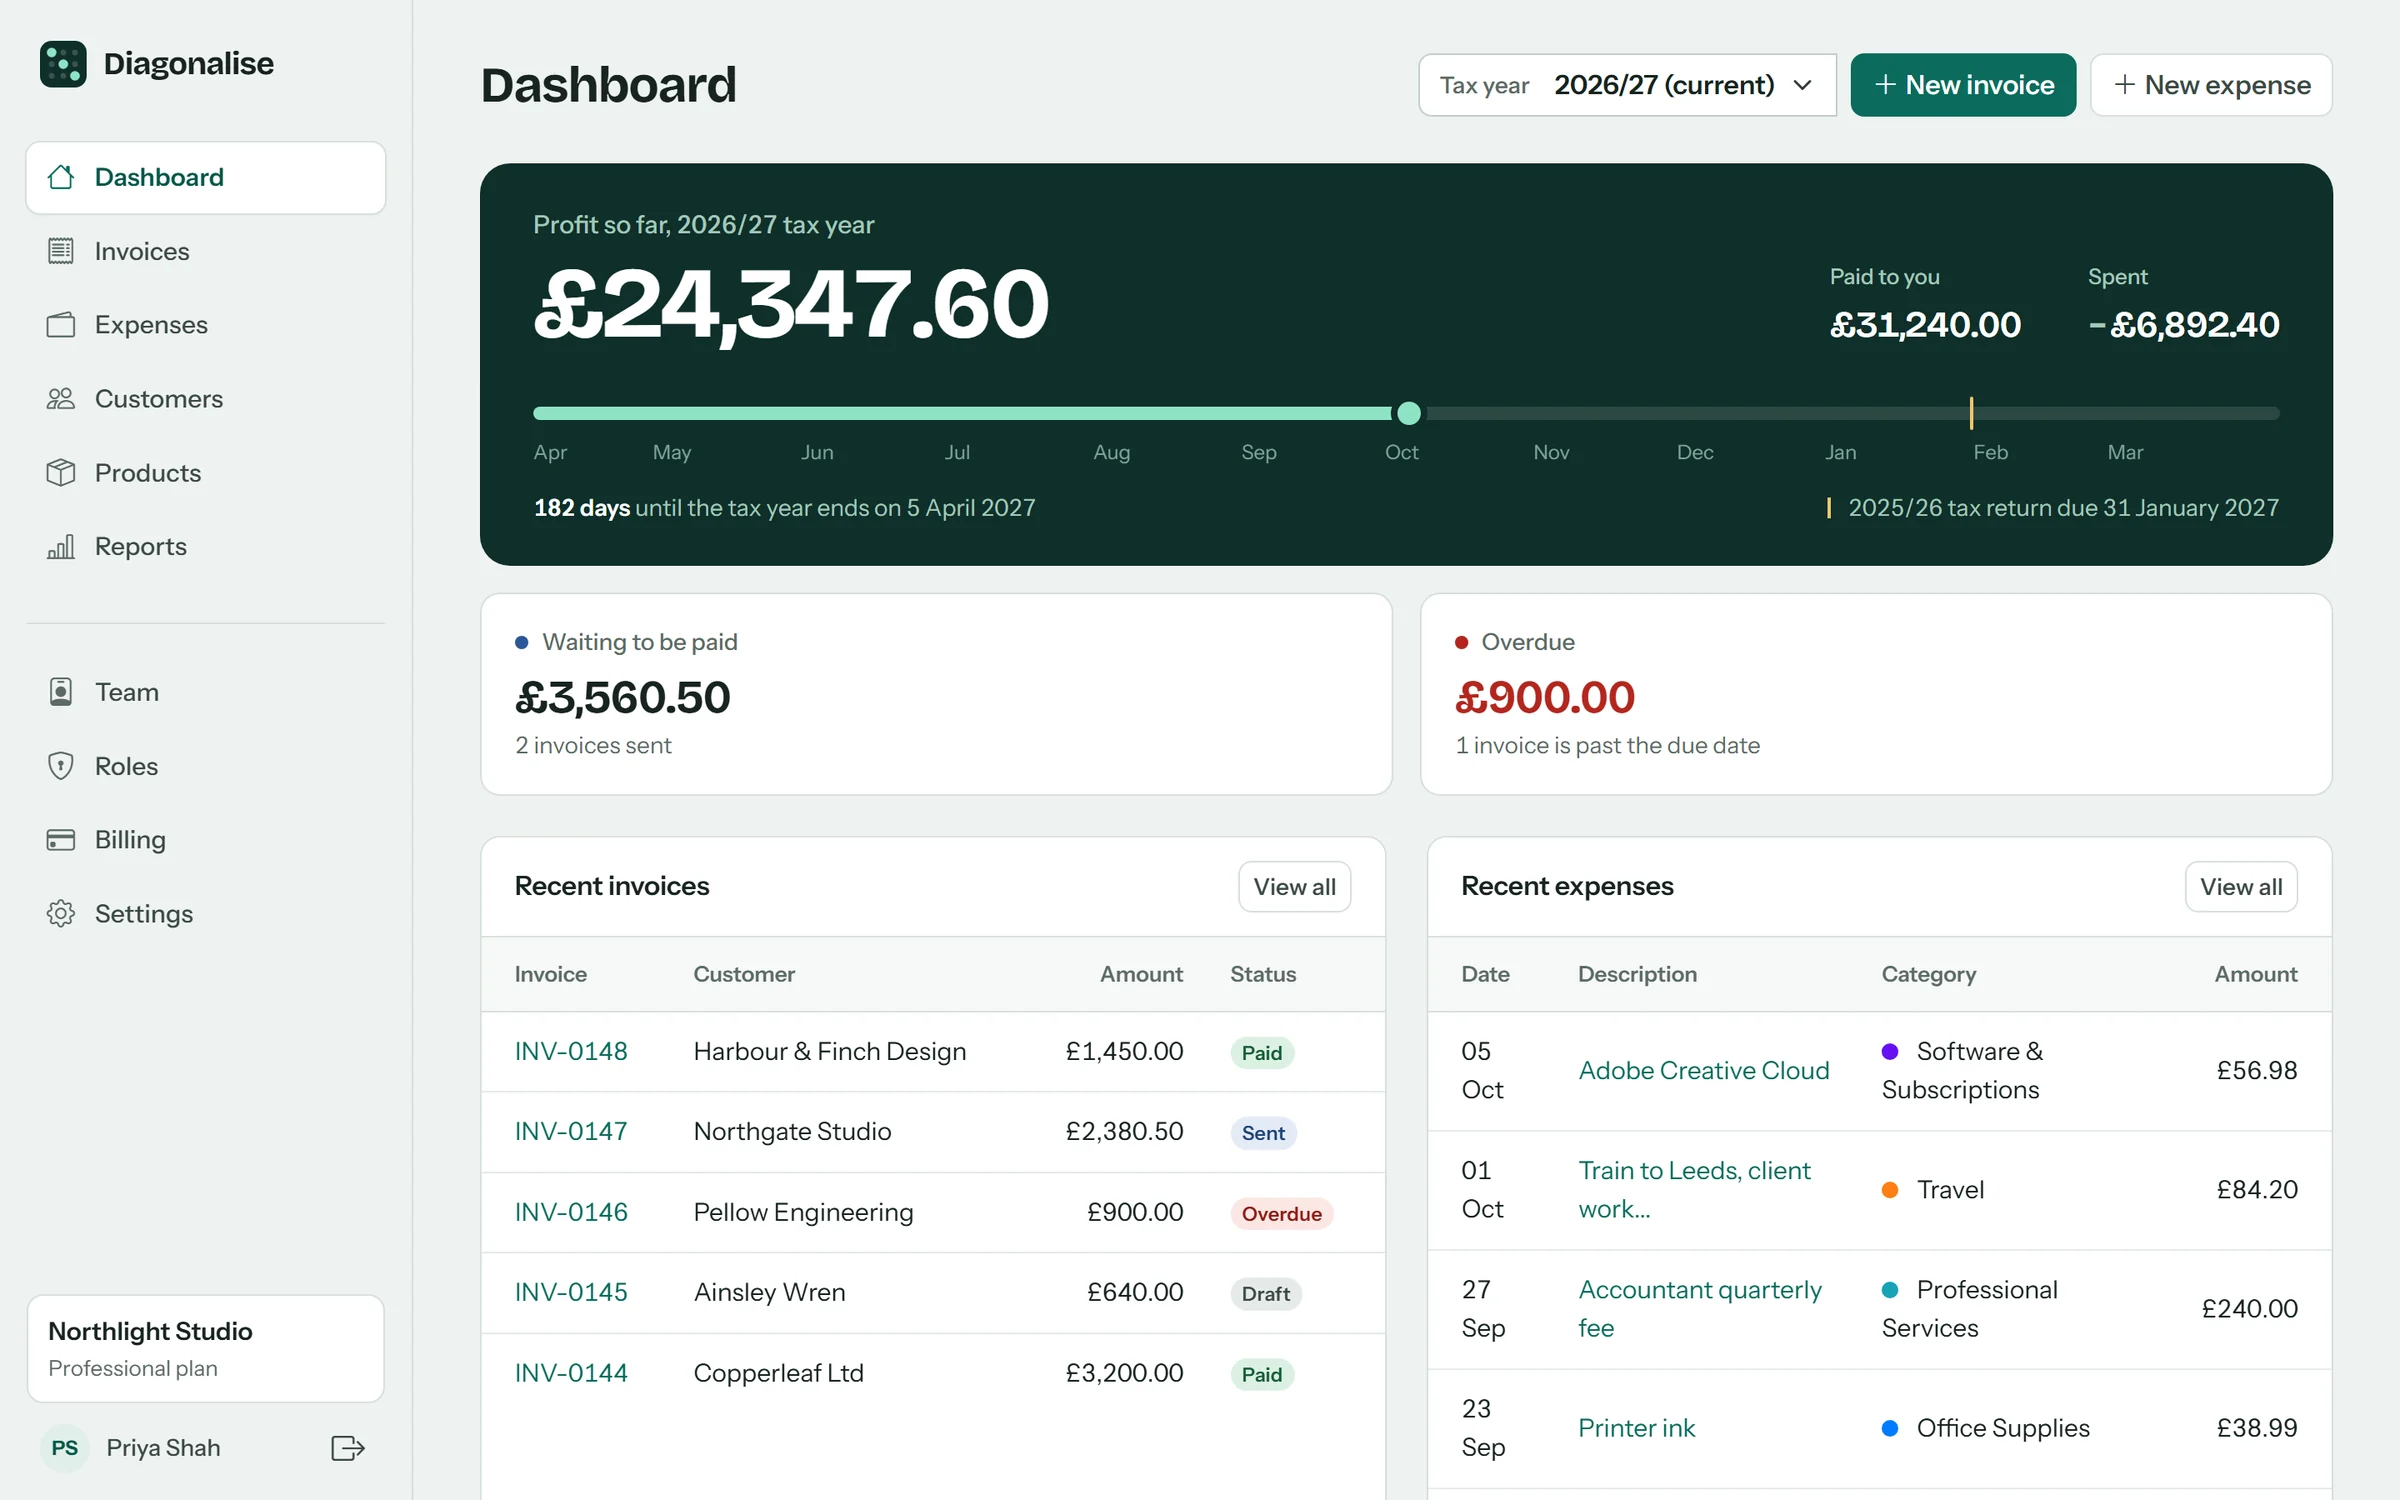Click the Reports bar chart icon
The height and width of the screenshot is (1500, 2400).
tap(61, 546)
